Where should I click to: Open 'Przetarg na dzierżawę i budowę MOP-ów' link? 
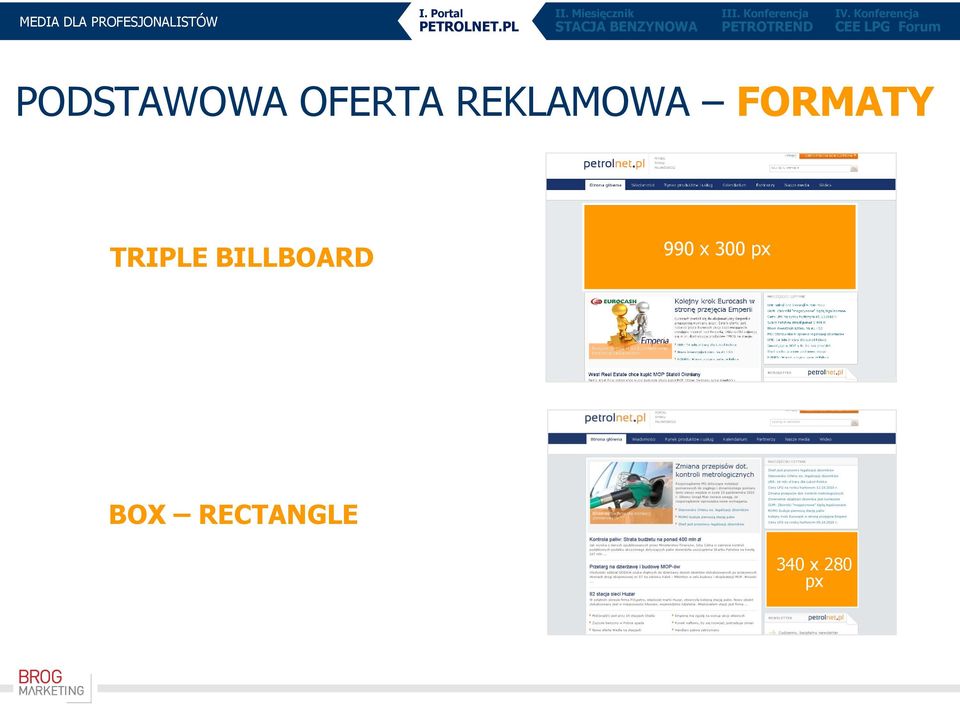(x=634, y=567)
